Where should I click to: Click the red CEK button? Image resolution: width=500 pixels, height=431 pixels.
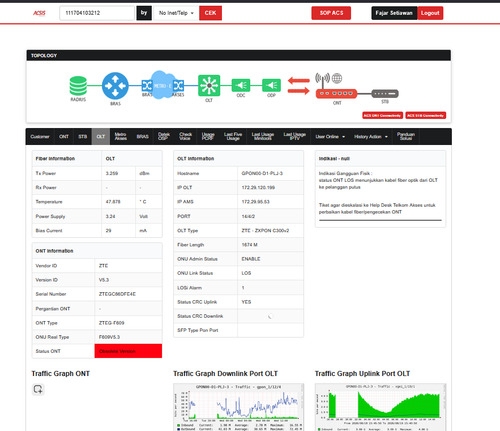(210, 13)
